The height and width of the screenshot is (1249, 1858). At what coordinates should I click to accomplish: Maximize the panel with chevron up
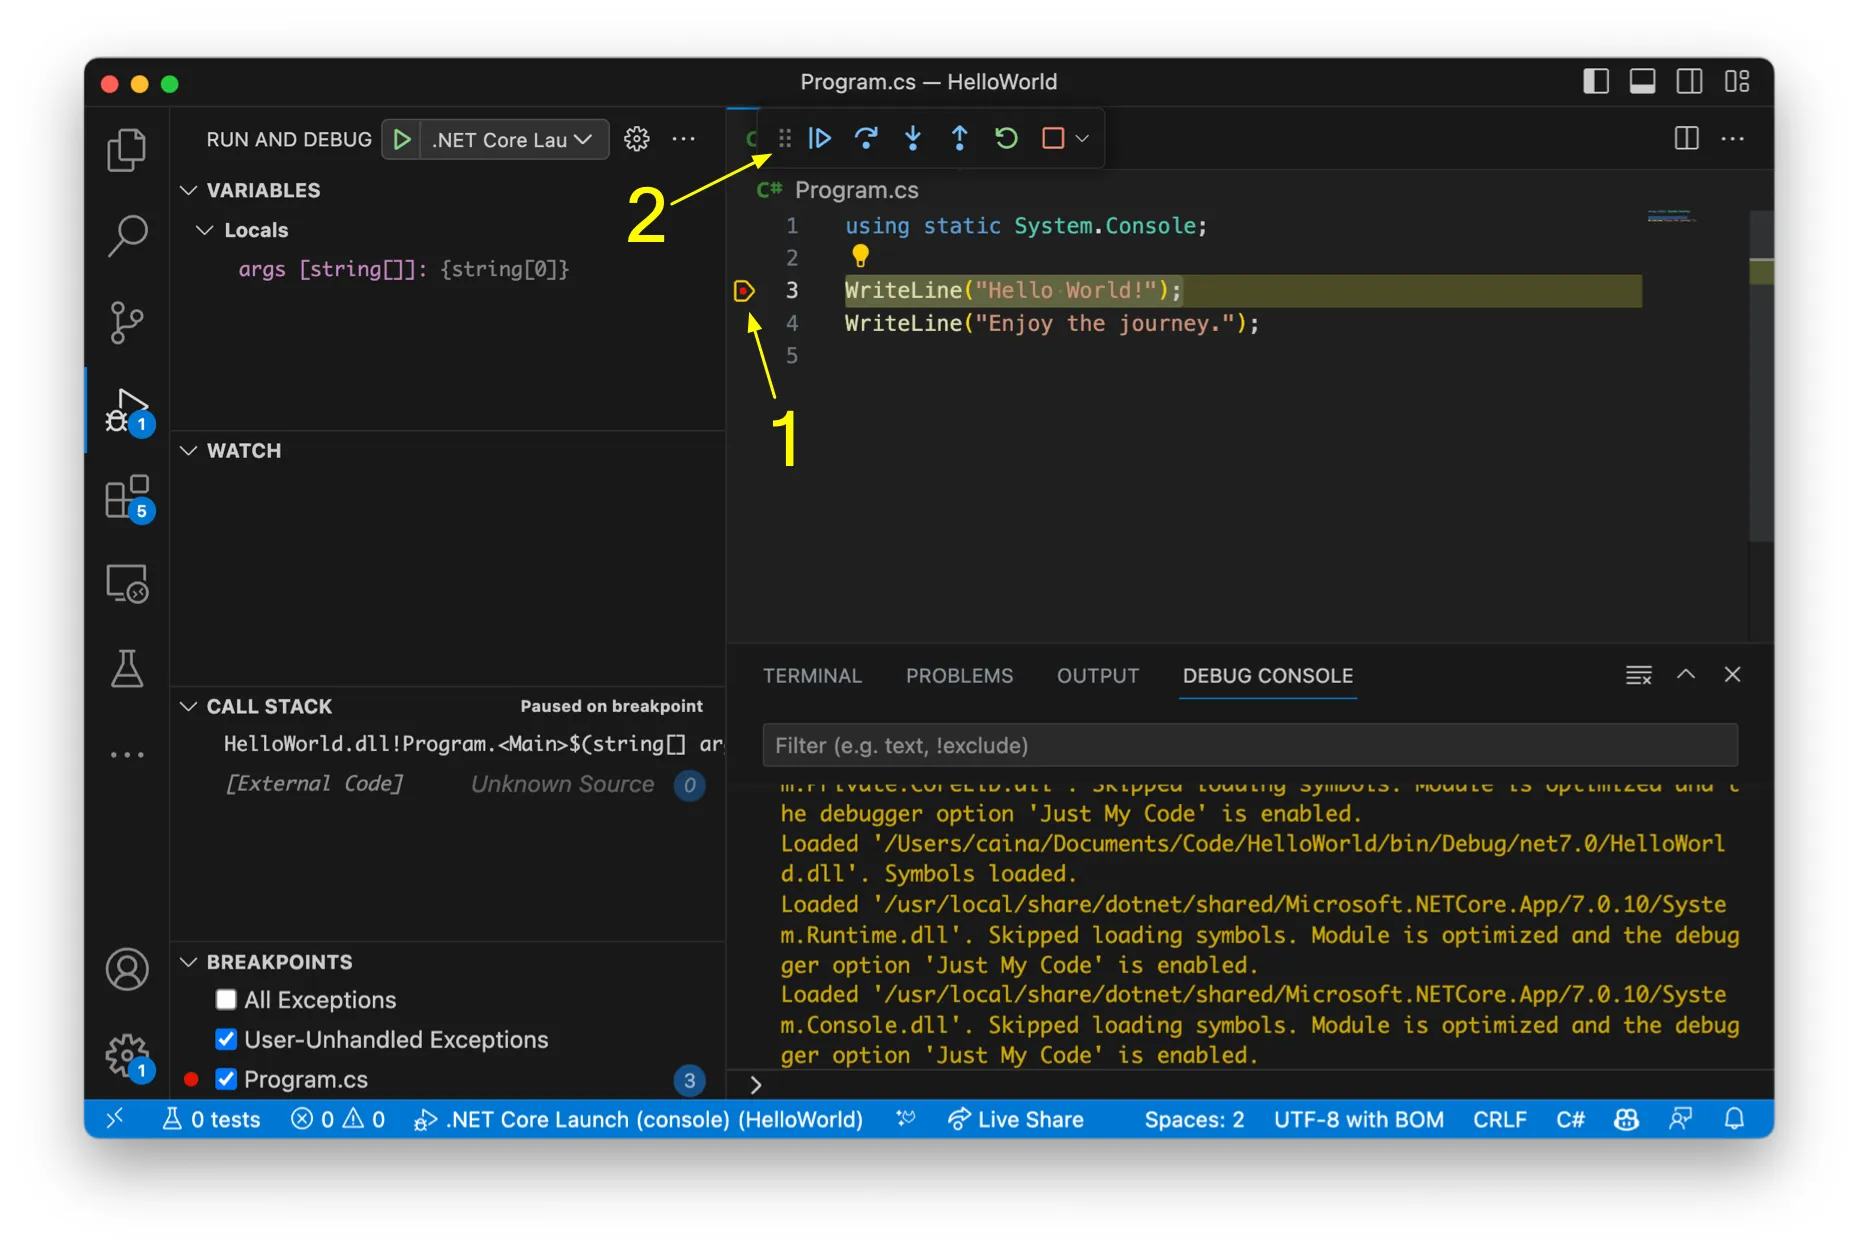click(1686, 675)
